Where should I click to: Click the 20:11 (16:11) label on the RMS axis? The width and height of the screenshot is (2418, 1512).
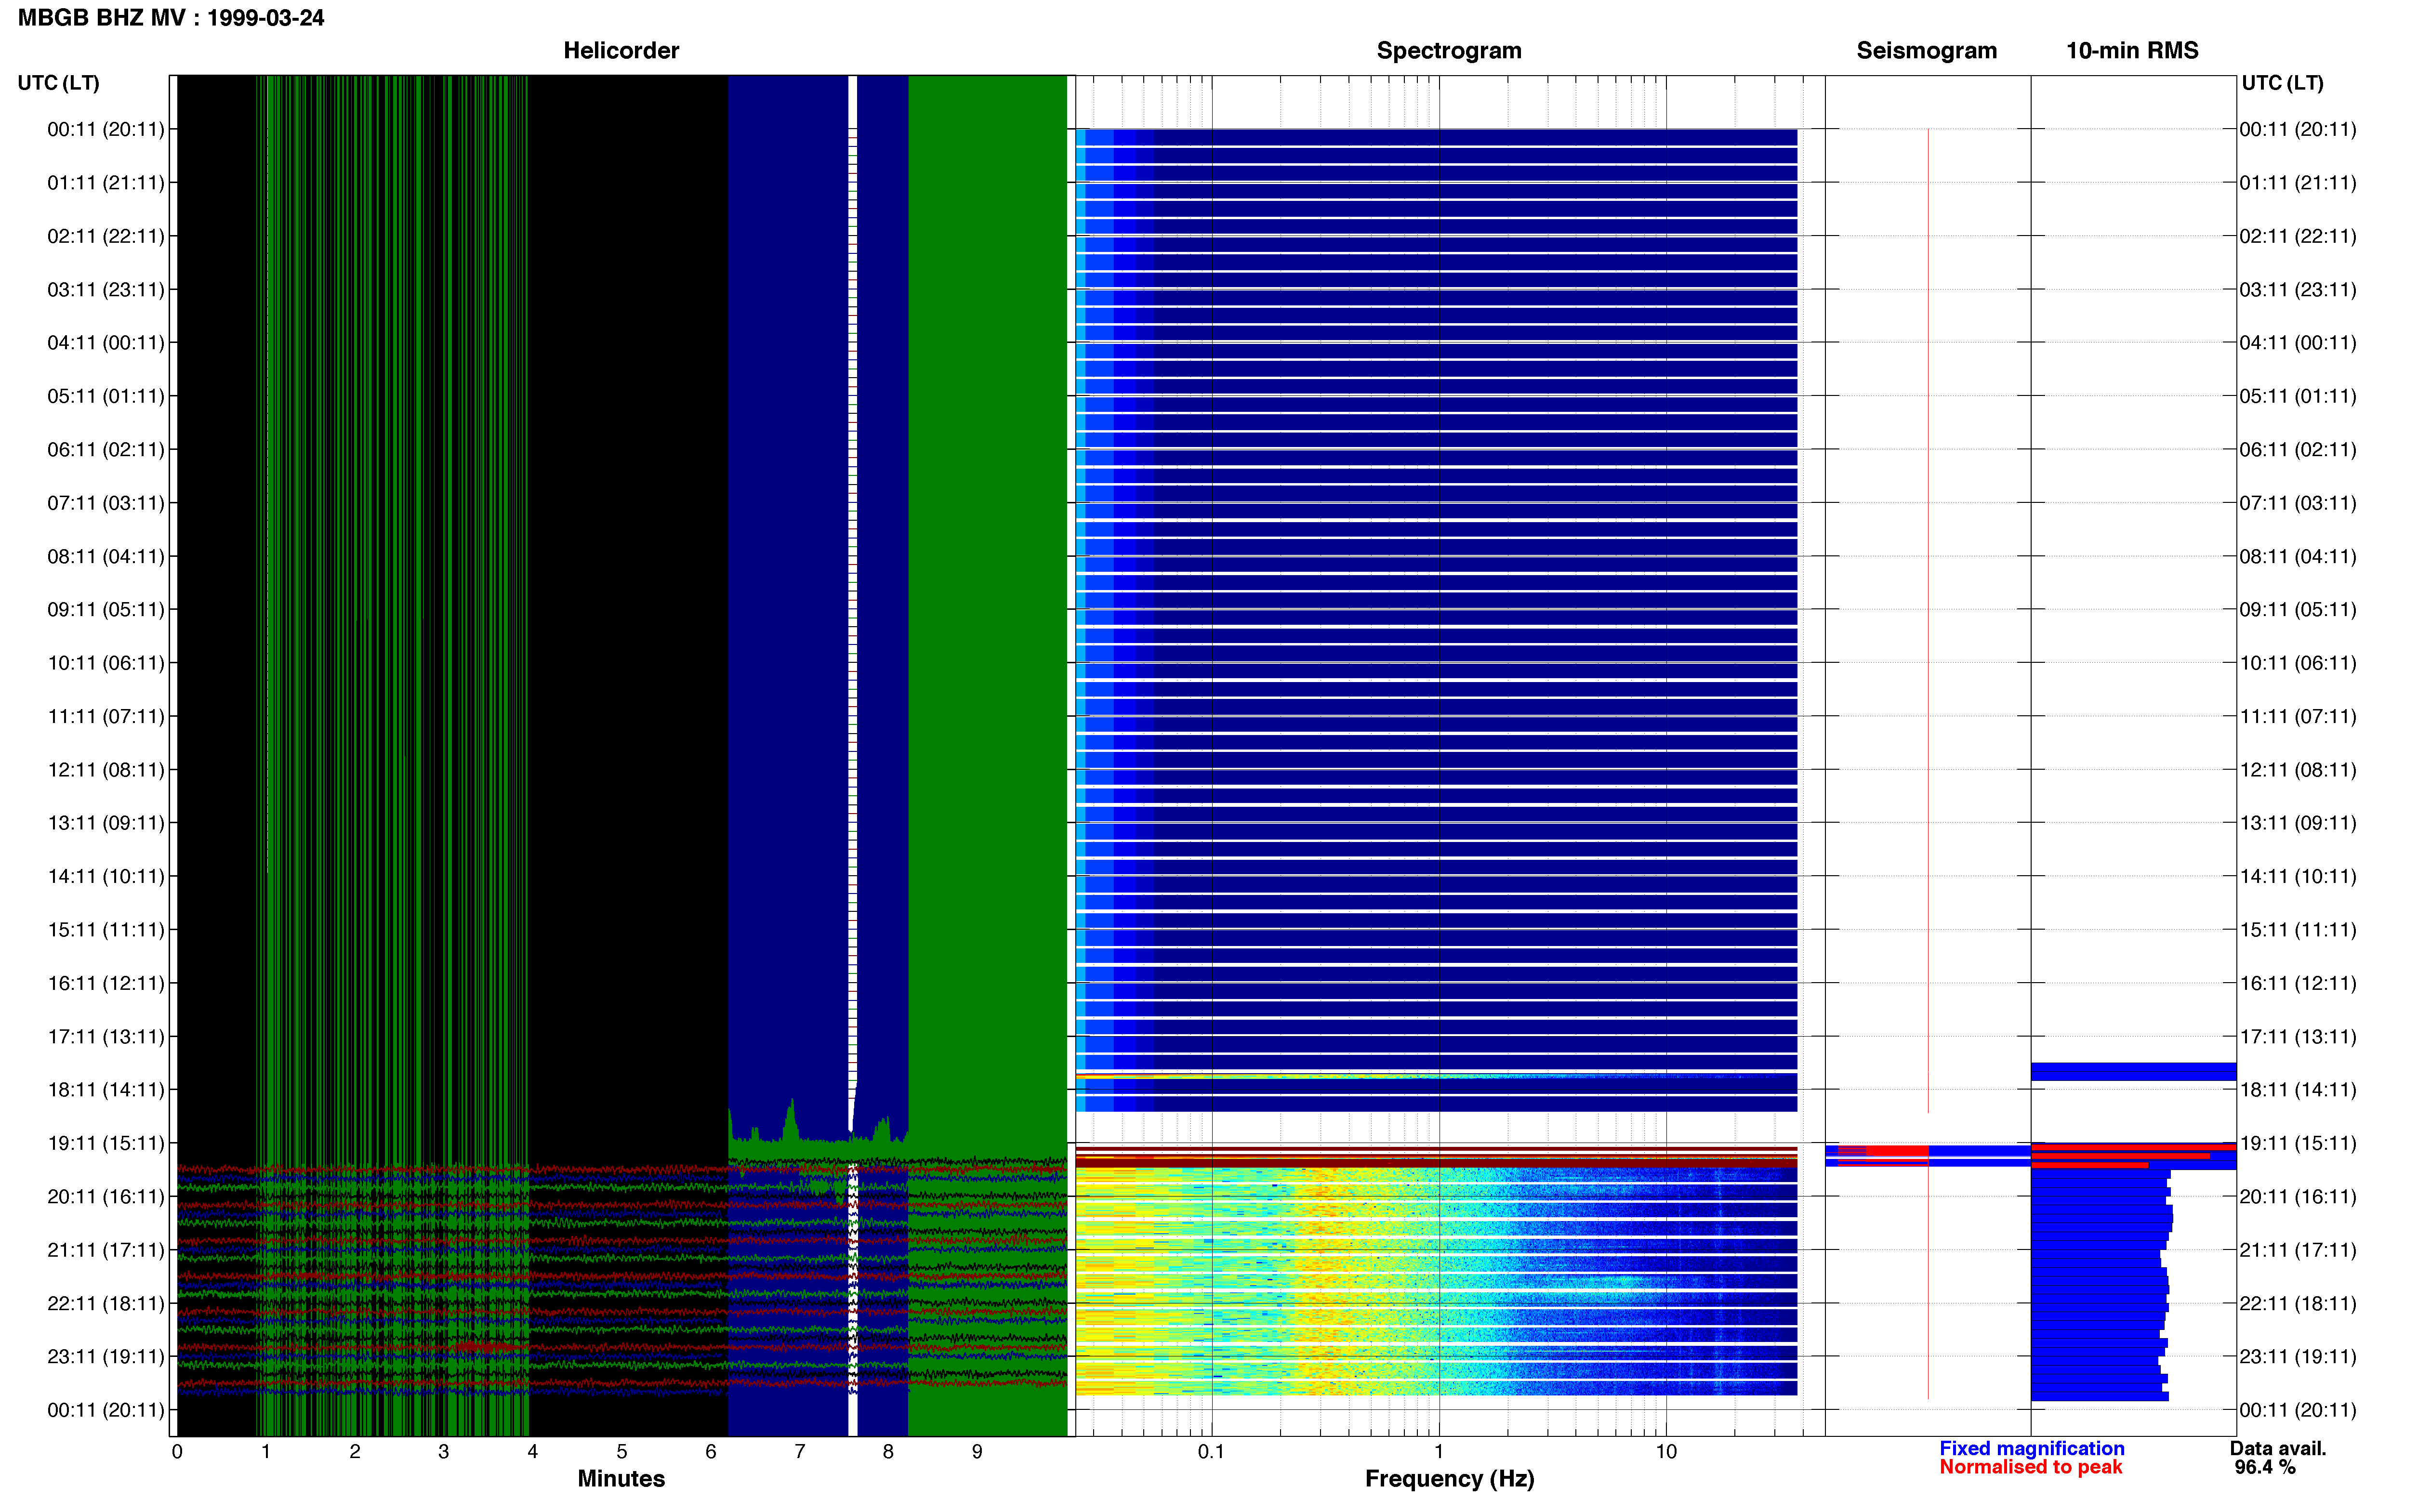(x=2298, y=1197)
